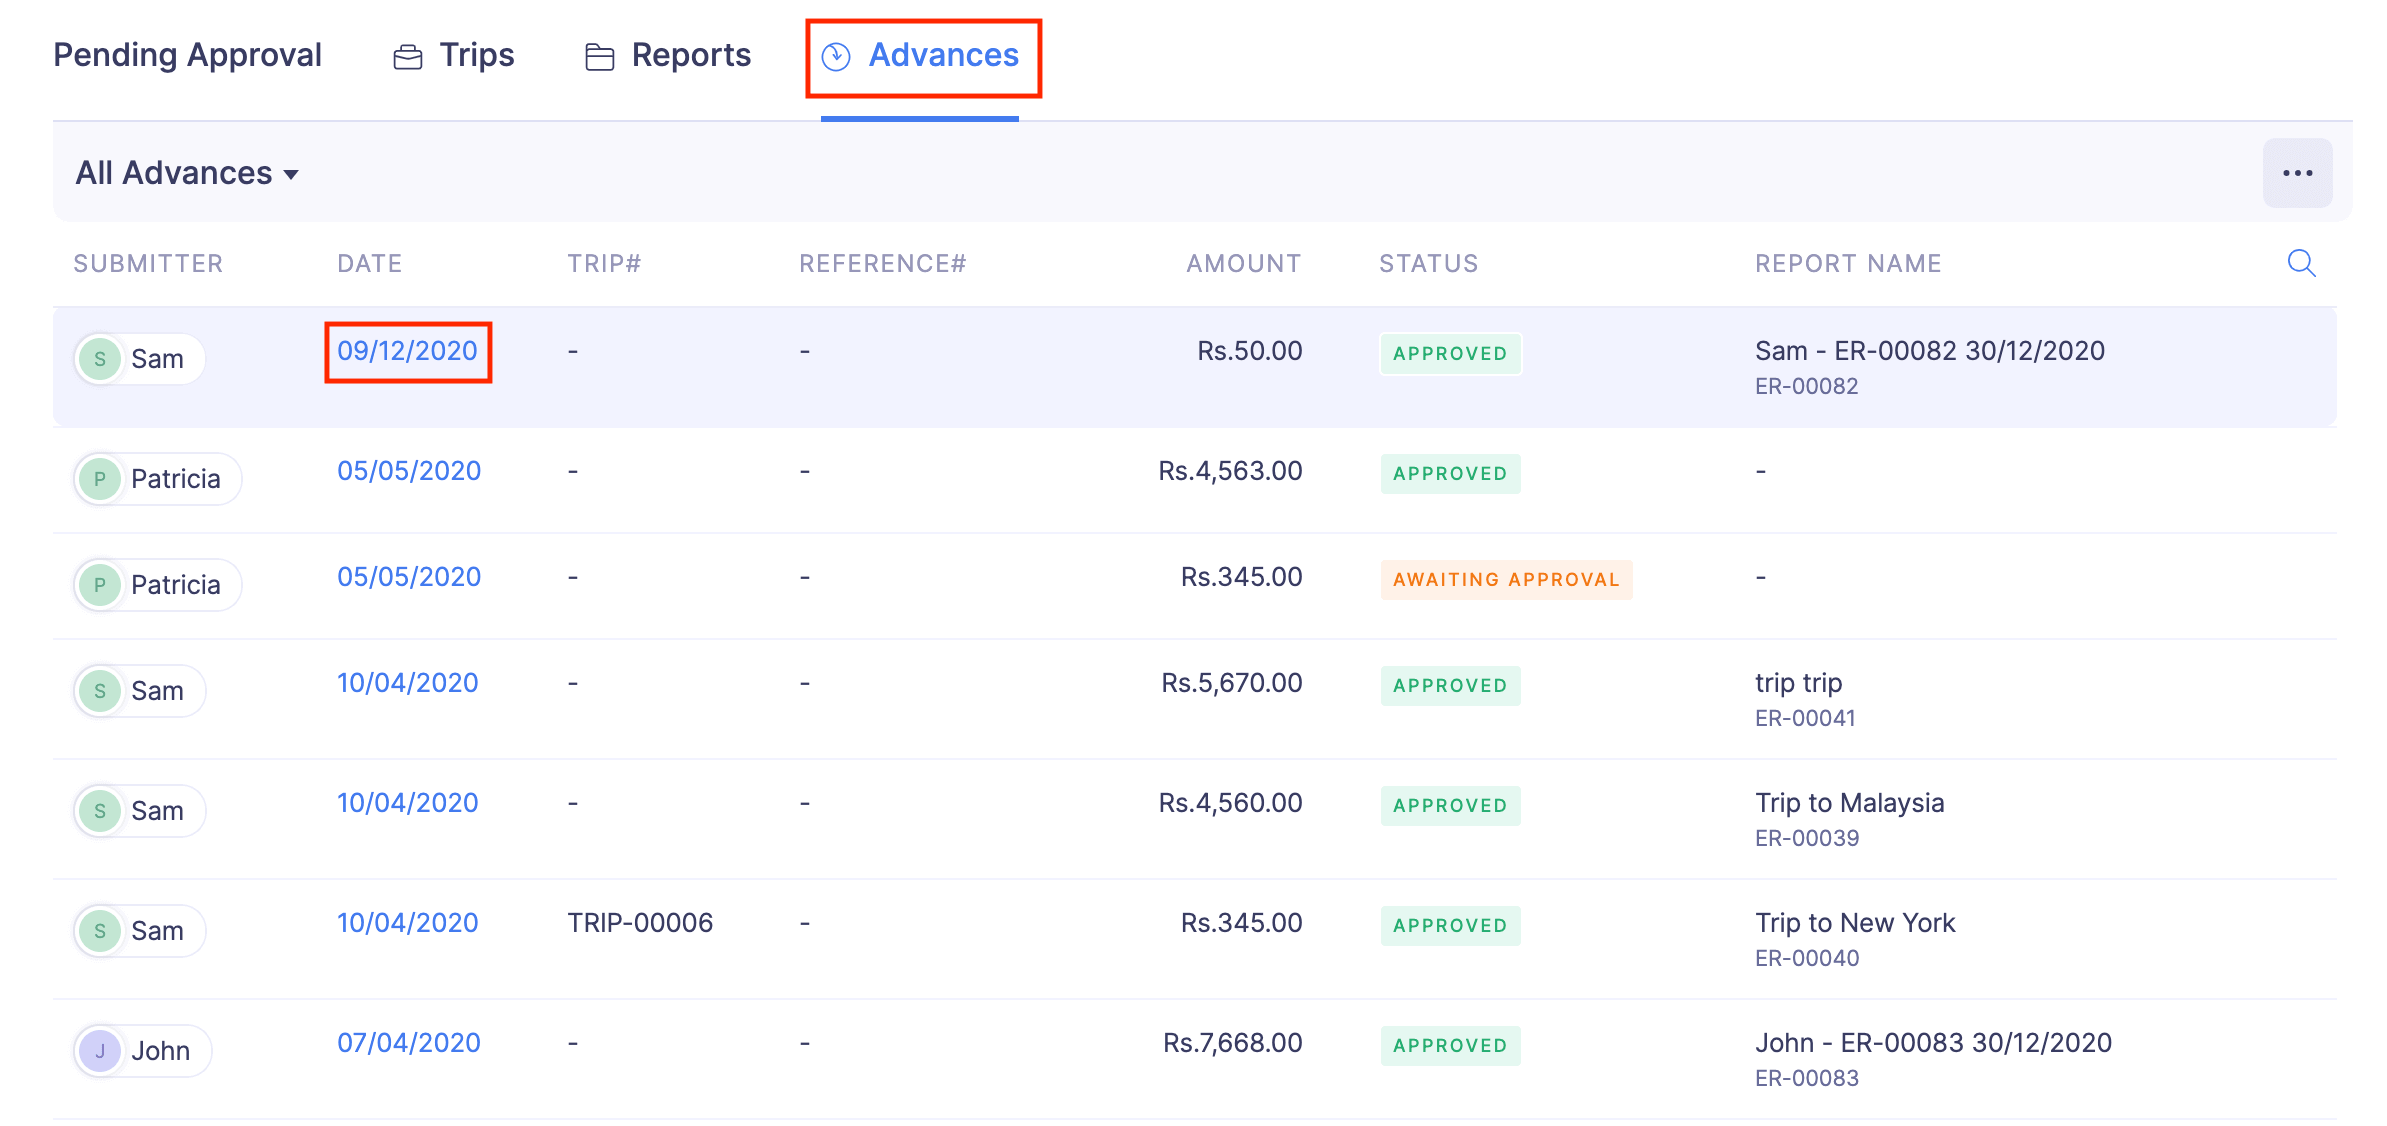The width and height of the screenshot is (2387, 1126).
Task: Select the Rs.5,670.00 trip trip row
Action: tap(1231, 683)
